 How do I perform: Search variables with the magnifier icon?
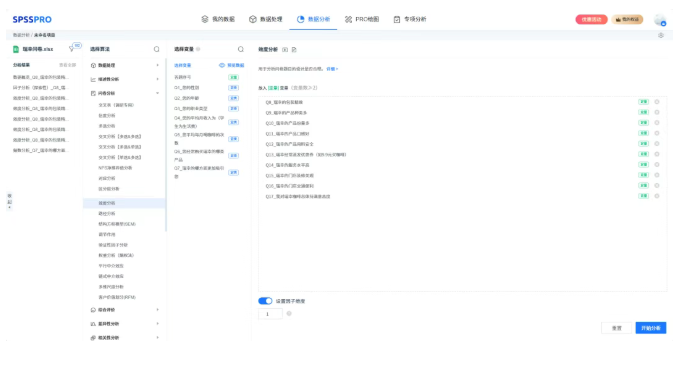click(240, 49)
